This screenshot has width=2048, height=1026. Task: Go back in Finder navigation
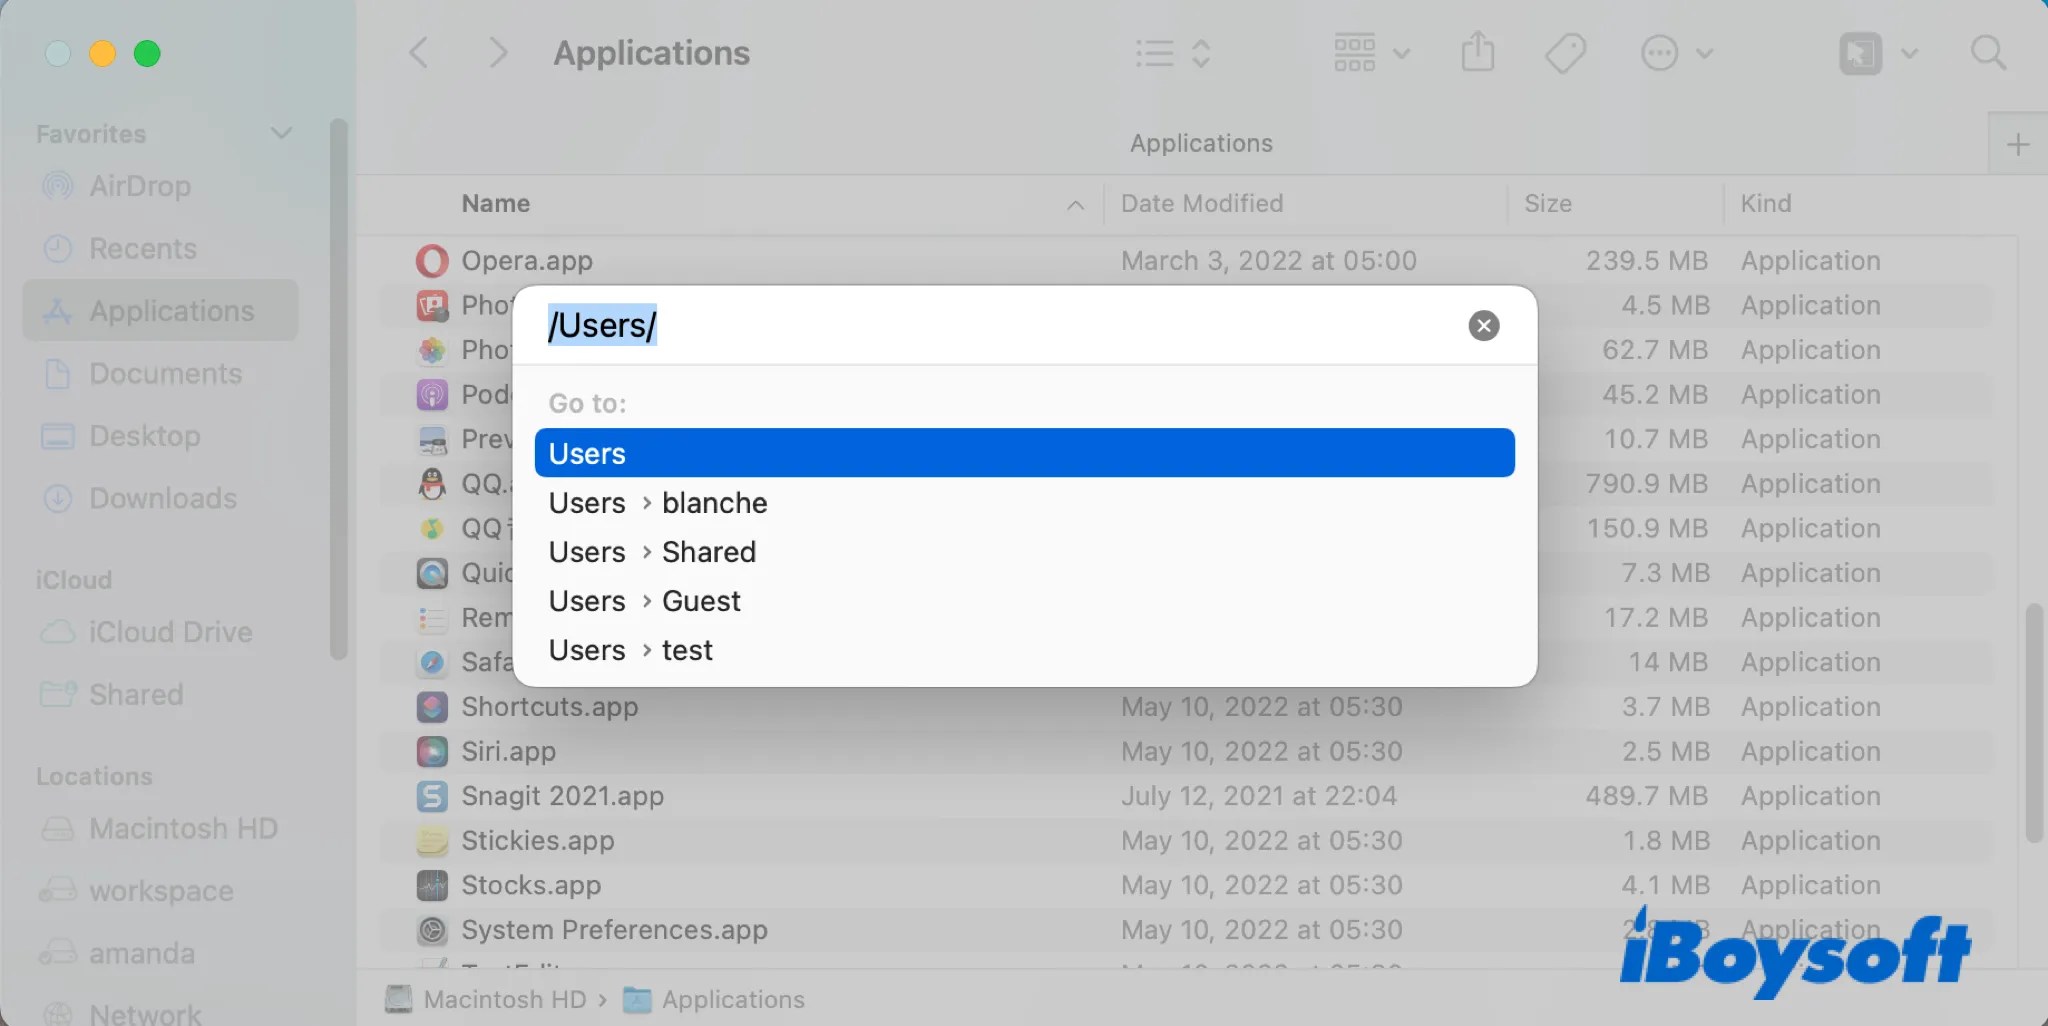[420, 53]
